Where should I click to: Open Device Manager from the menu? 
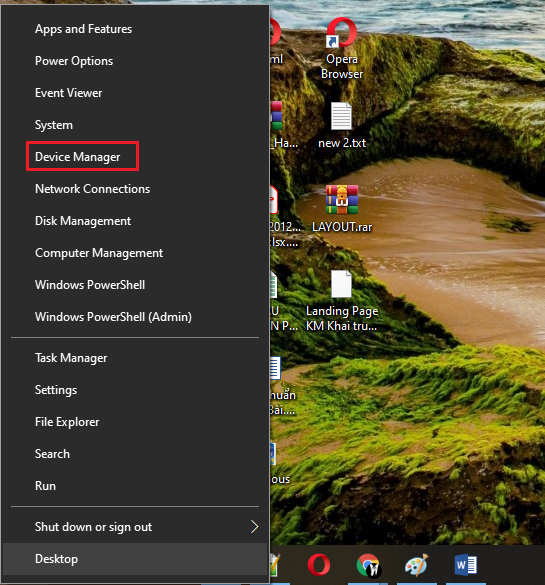[78, 157]
